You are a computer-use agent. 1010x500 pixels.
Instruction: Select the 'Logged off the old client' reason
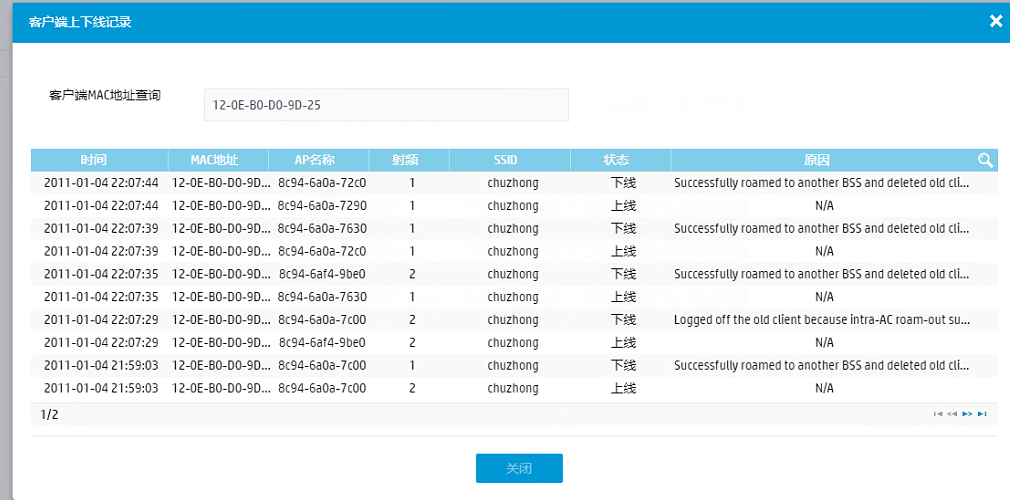tap(822, 320)
